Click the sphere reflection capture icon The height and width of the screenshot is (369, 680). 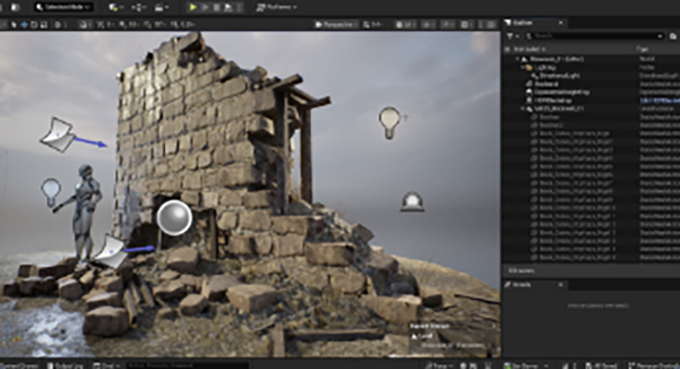coord(174,218)
